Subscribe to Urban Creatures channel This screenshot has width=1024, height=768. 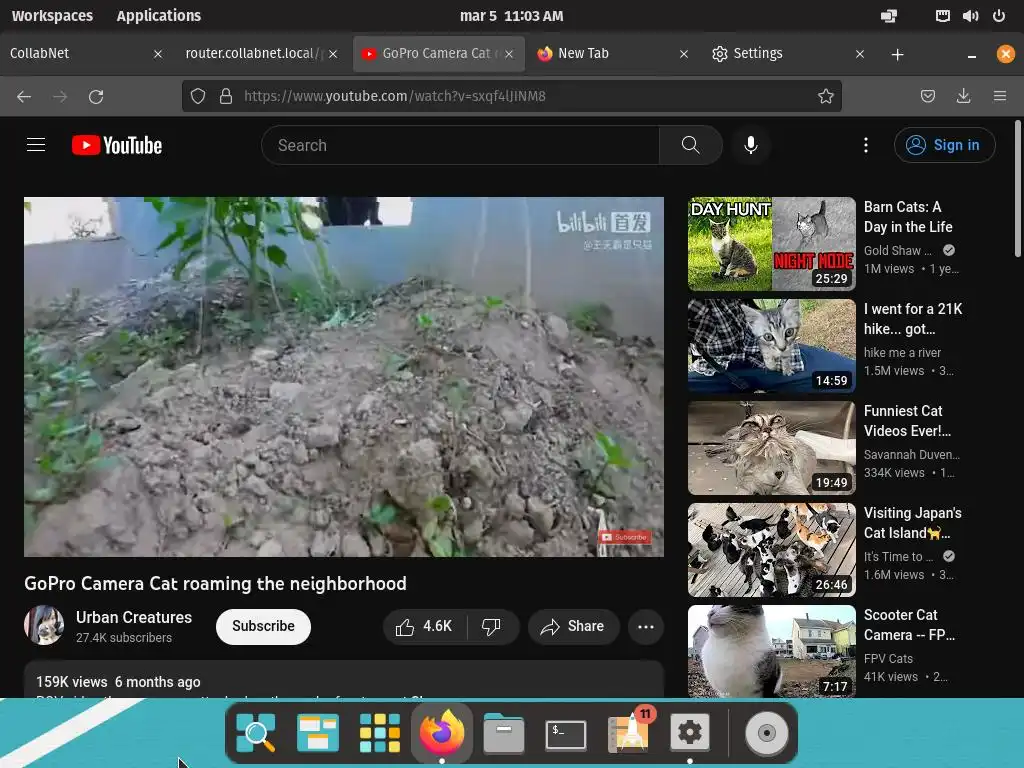[263, 626]
